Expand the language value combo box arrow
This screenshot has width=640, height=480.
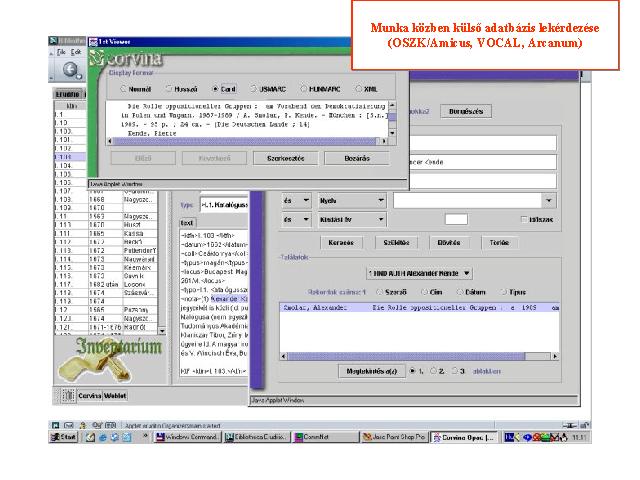[549, 200]
